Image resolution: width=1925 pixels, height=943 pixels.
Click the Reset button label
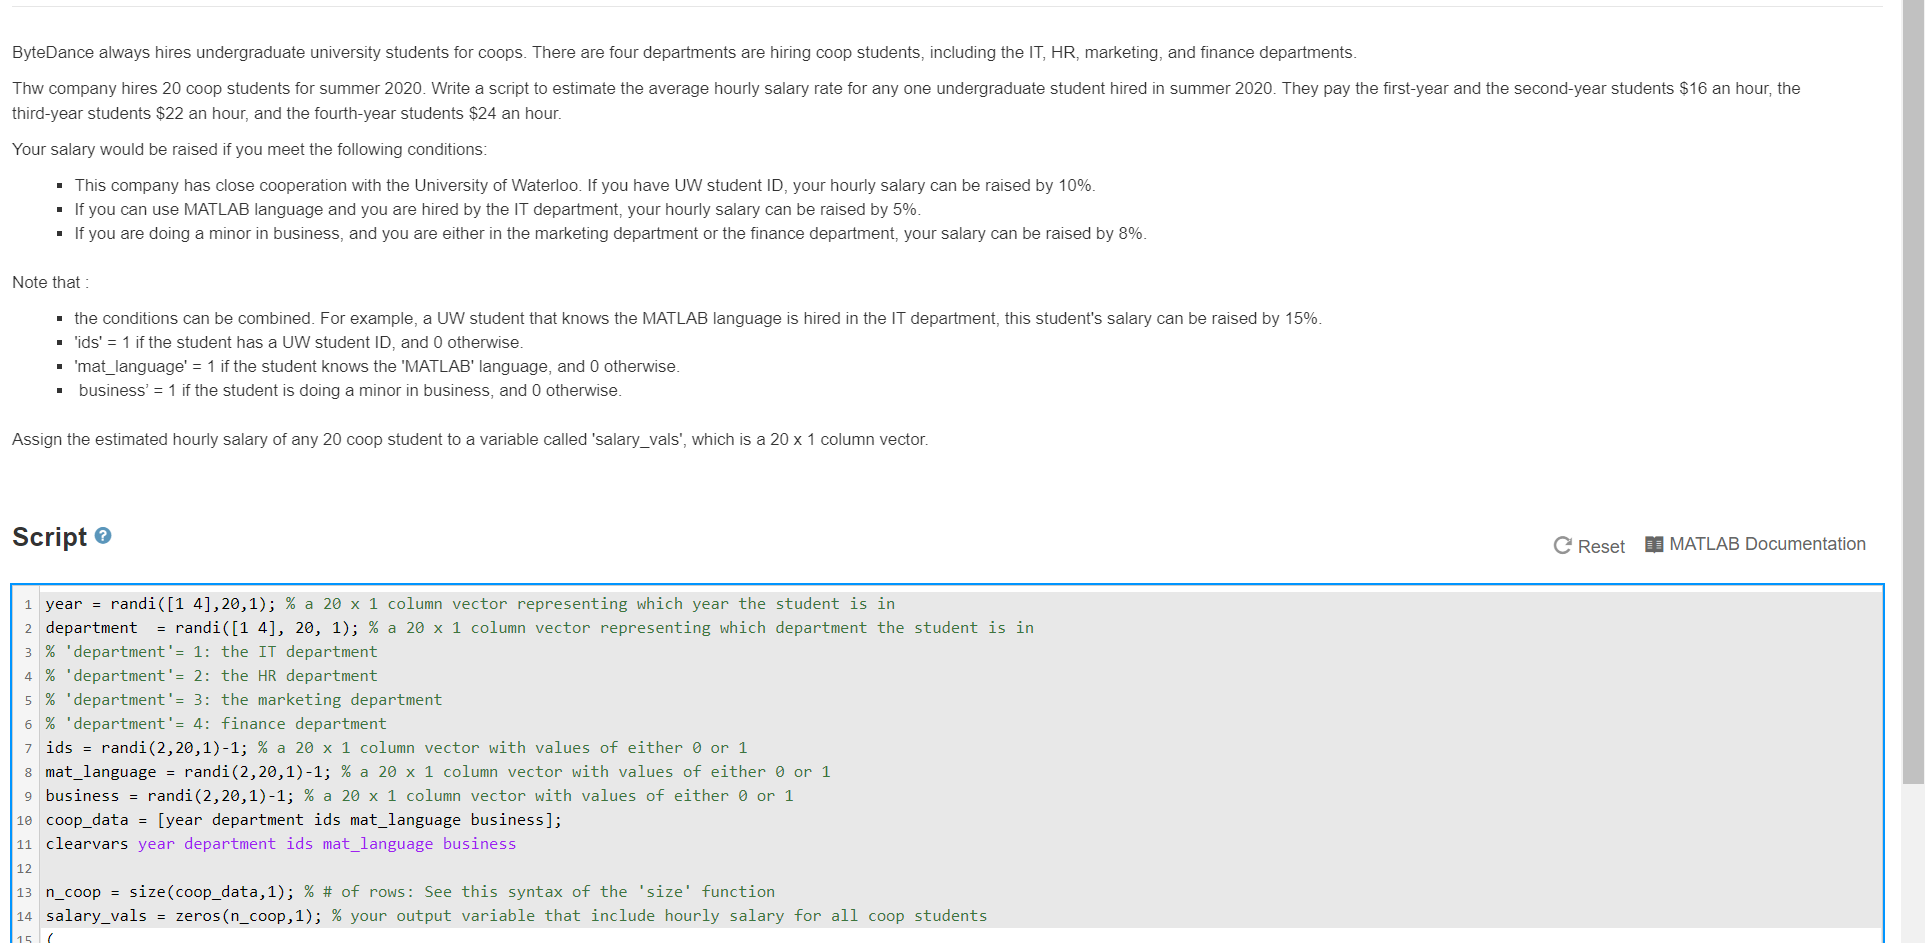(x=1601, y=546)
